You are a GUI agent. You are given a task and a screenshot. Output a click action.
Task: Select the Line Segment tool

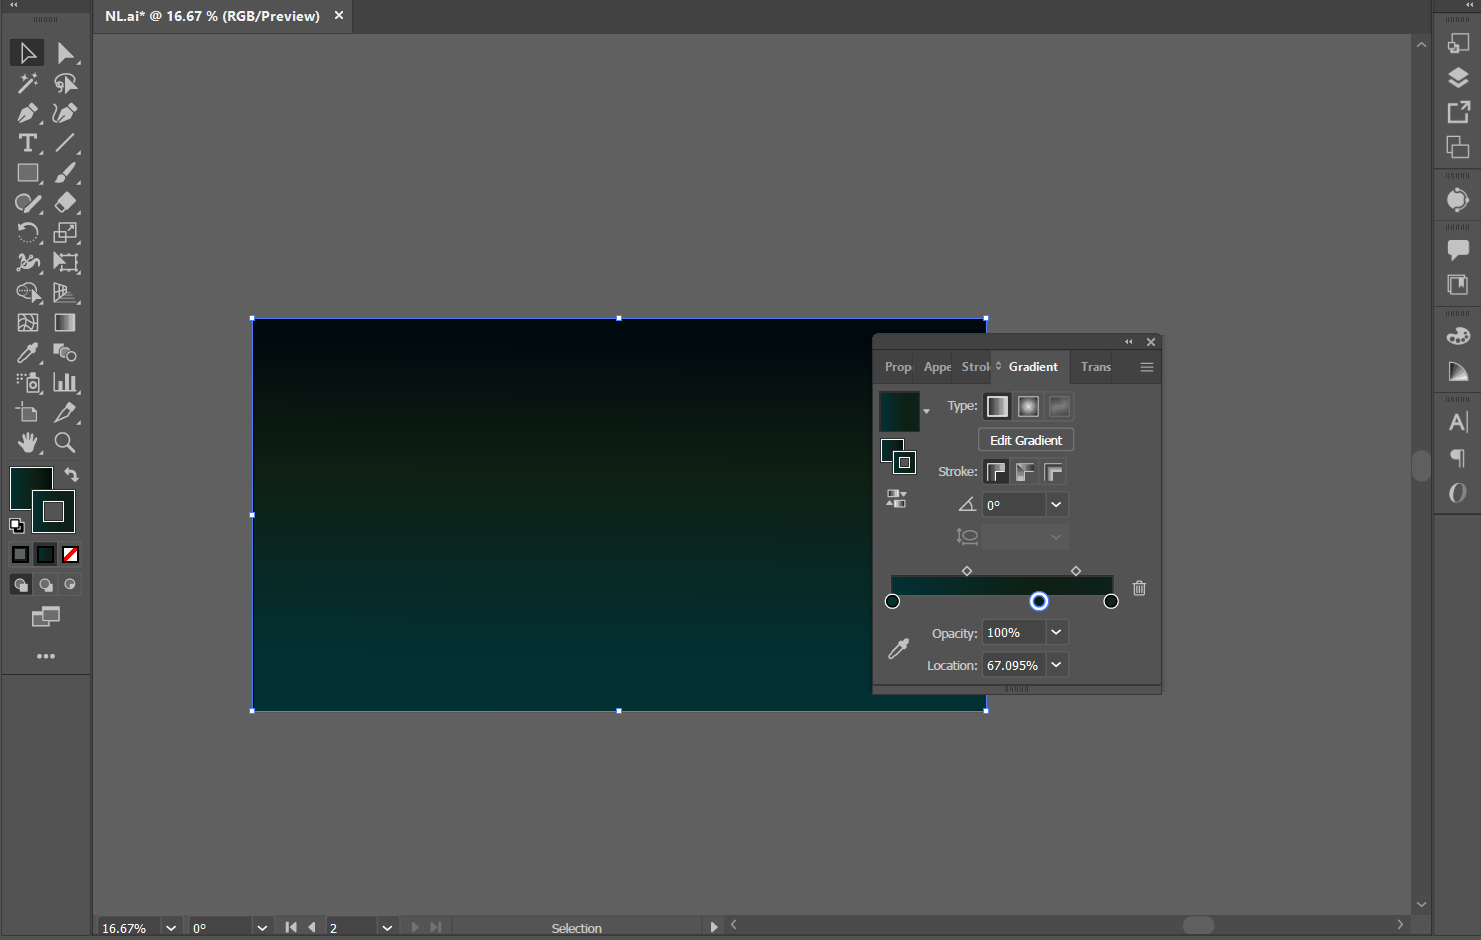click(65, 143)
